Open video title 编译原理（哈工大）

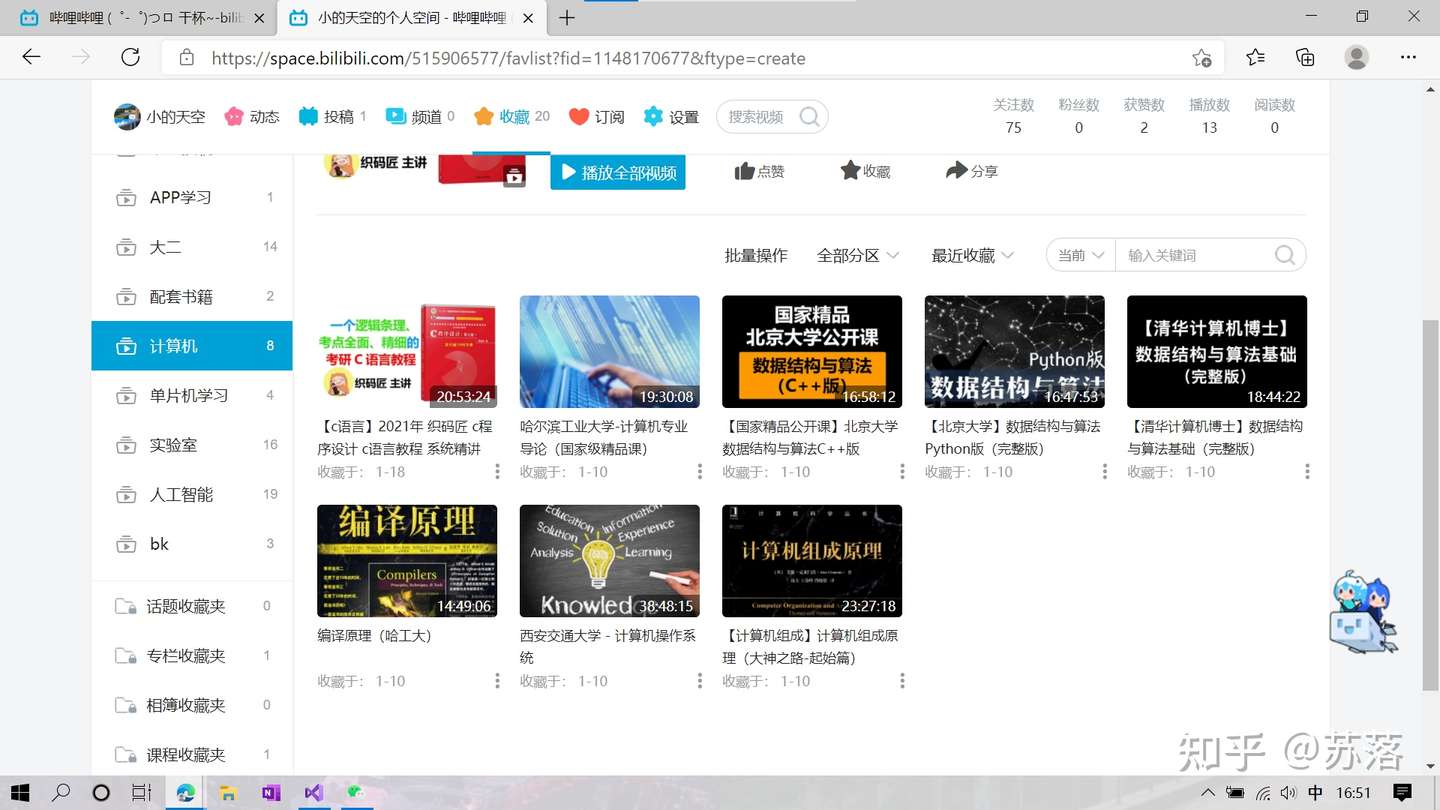click(x=374, y=635)
